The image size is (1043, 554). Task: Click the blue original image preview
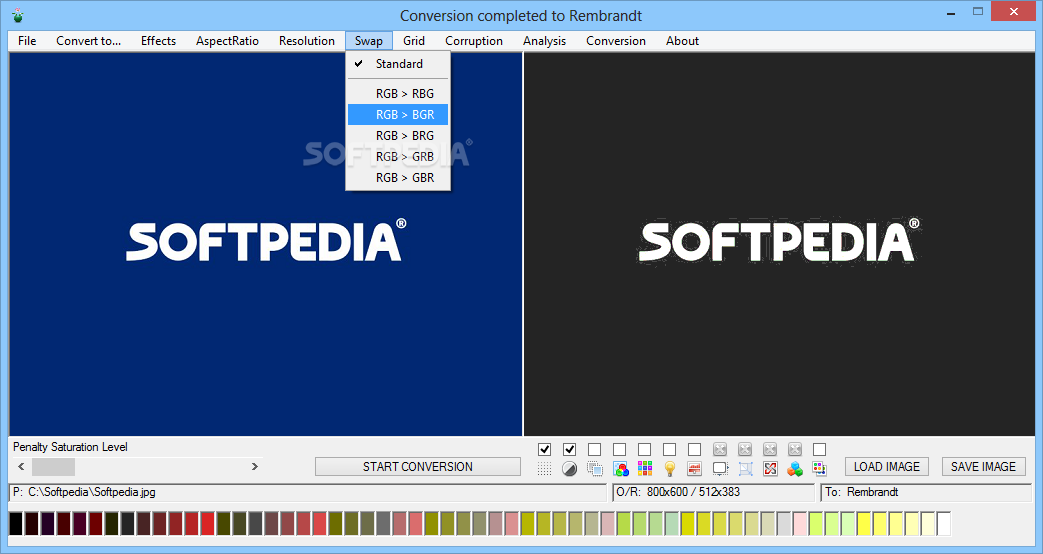pyautogui.click(x=265, y=244)
